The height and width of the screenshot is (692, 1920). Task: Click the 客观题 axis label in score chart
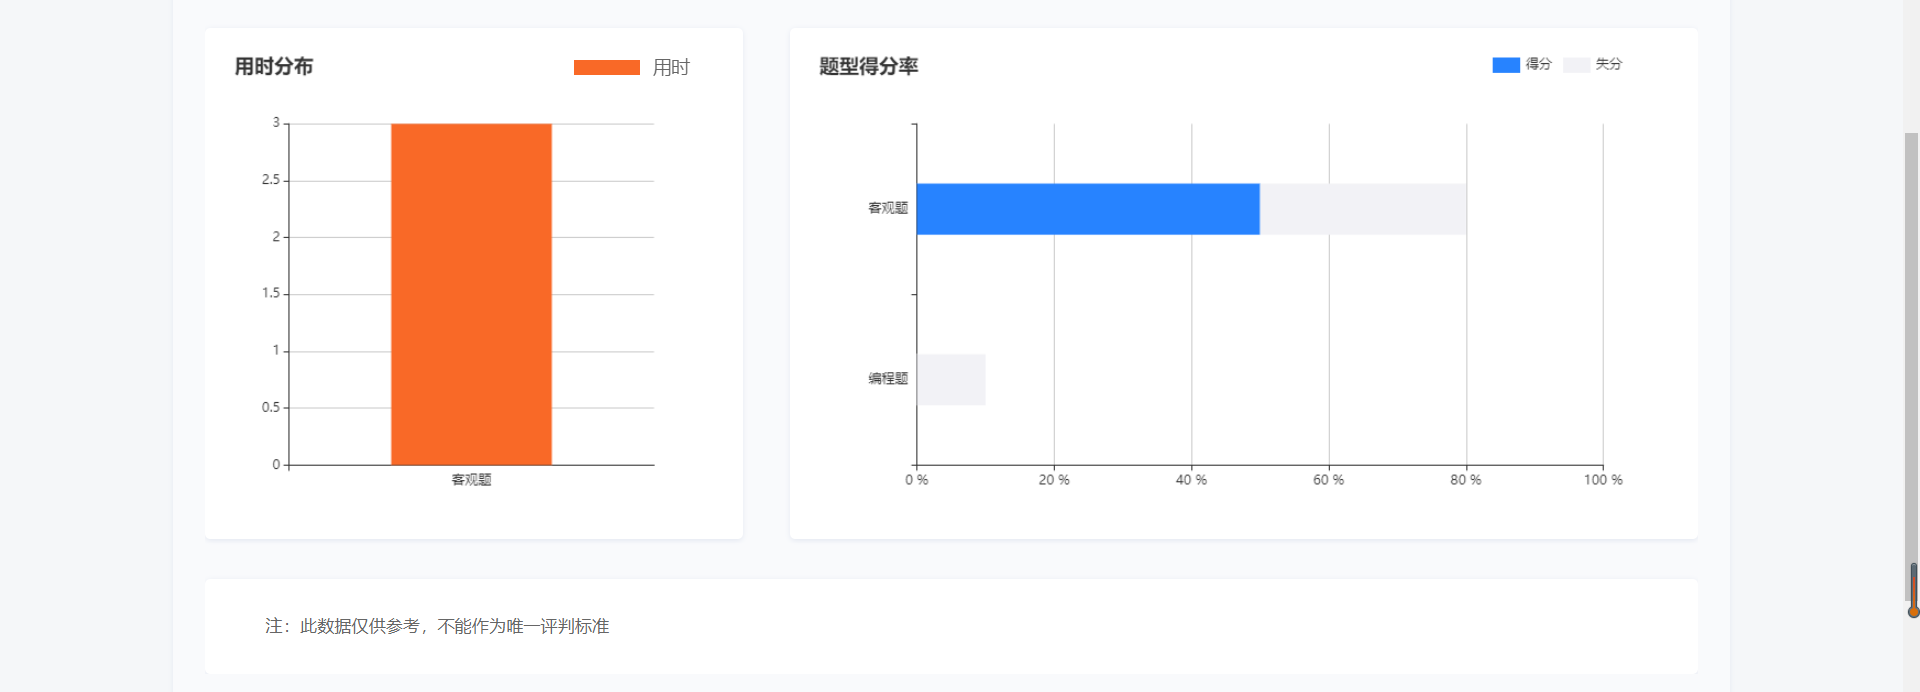(x=887, y=208)
